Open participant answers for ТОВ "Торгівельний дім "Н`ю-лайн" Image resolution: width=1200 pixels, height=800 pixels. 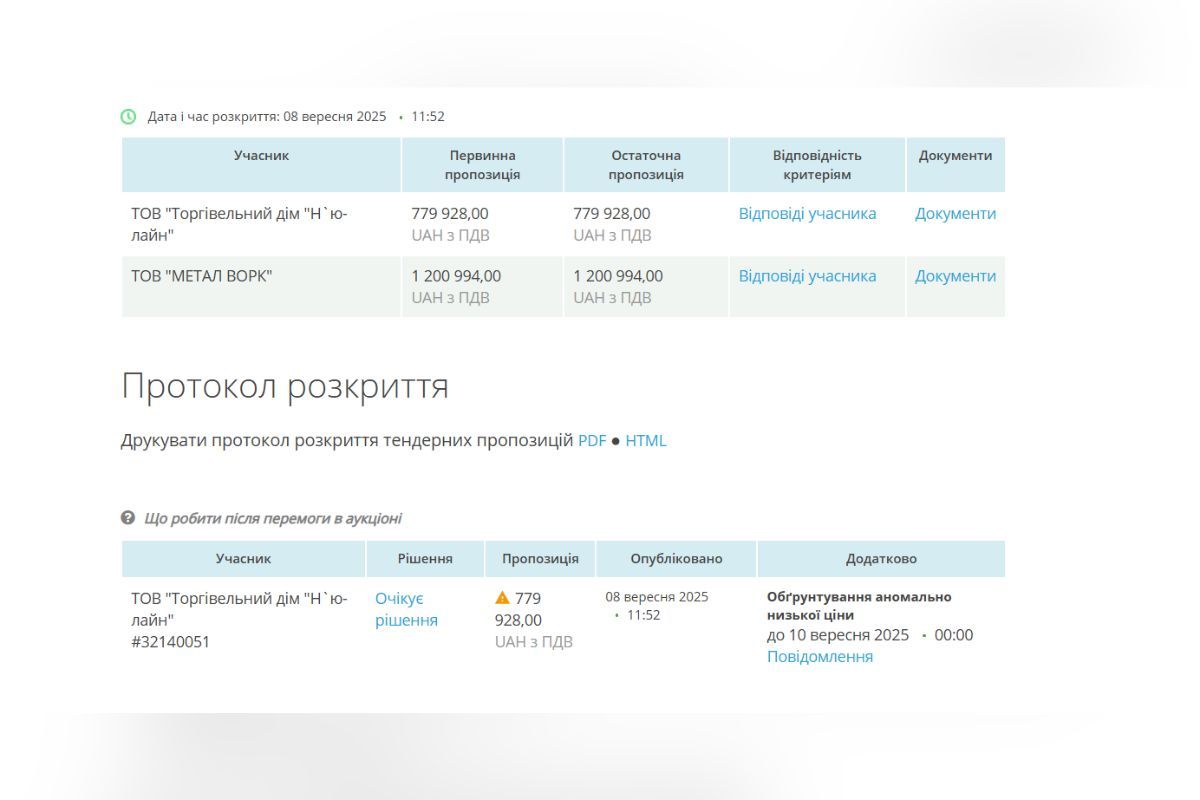coord(807,213)
